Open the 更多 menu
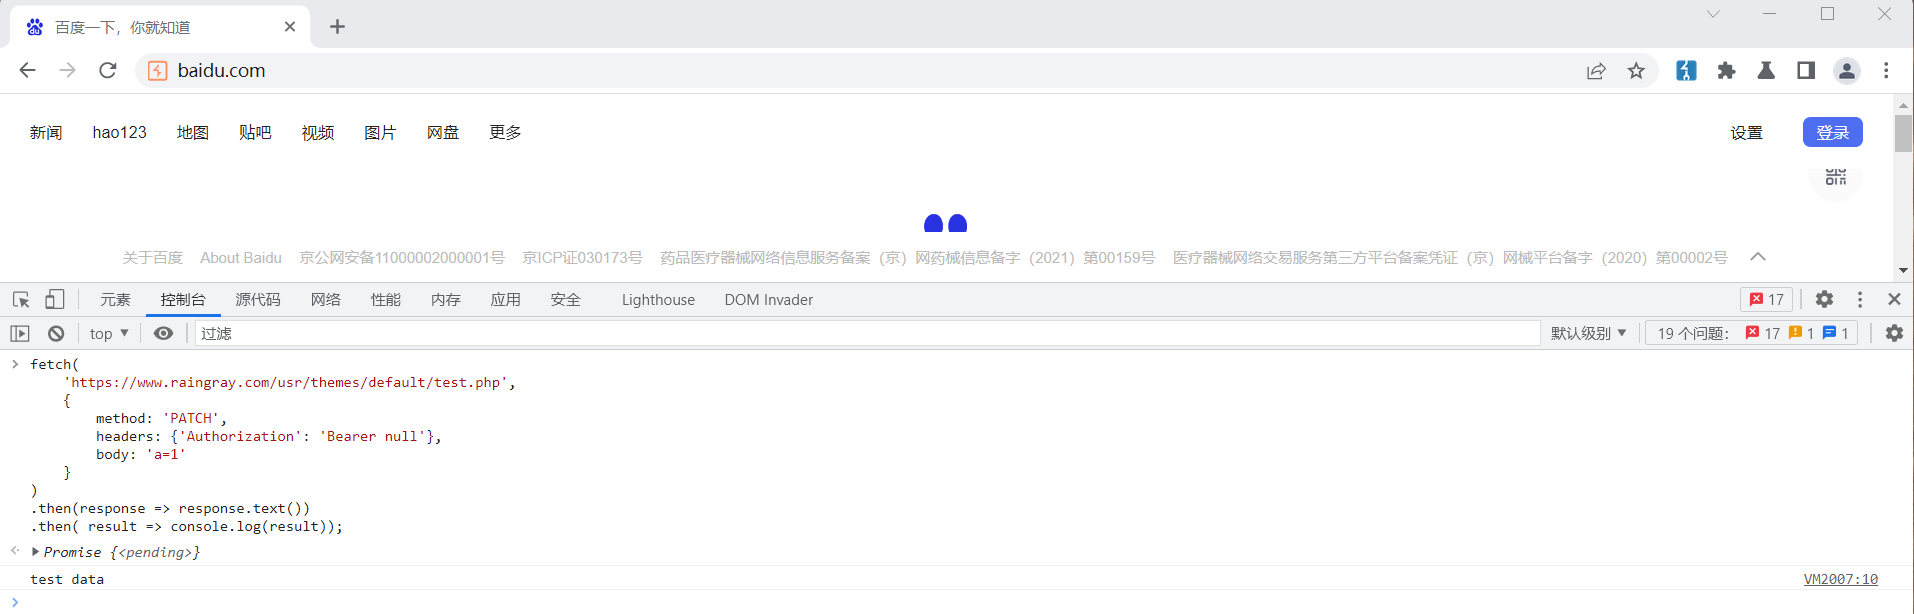The width and height of the screenshot is (1914, 614). point(505,132)
